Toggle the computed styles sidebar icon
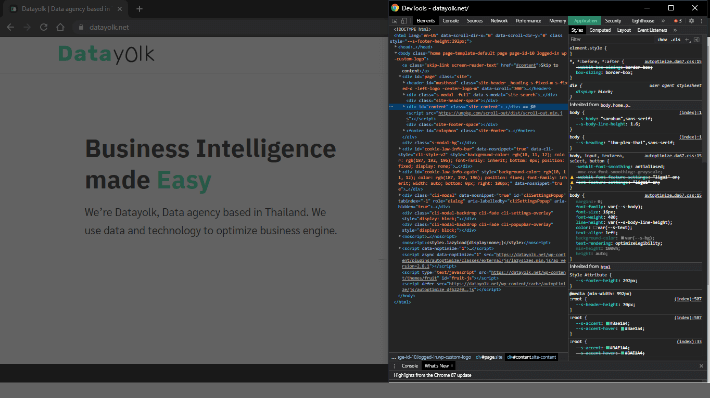Image resolution: width=710 pixels, height=398 pixels. click(x=697, y=40)
